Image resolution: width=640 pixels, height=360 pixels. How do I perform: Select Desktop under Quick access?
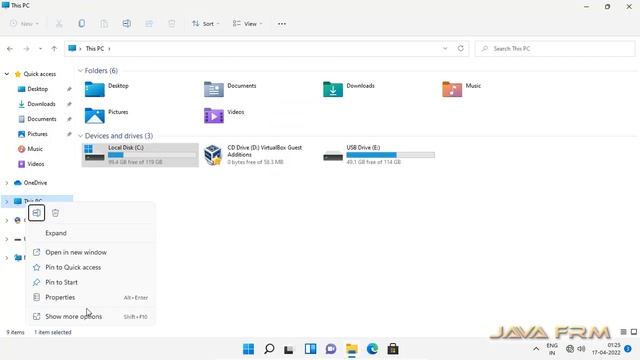click(x=38, y=89)
